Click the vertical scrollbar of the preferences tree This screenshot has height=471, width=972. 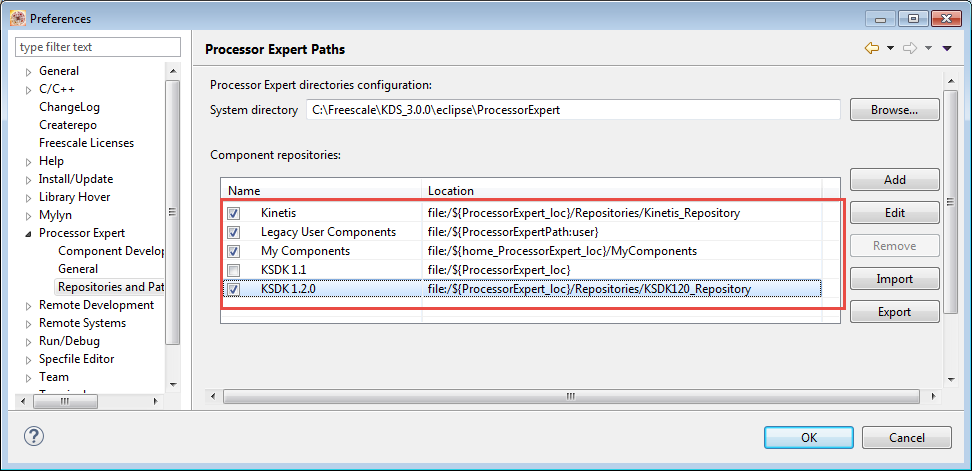coord(173,212)
